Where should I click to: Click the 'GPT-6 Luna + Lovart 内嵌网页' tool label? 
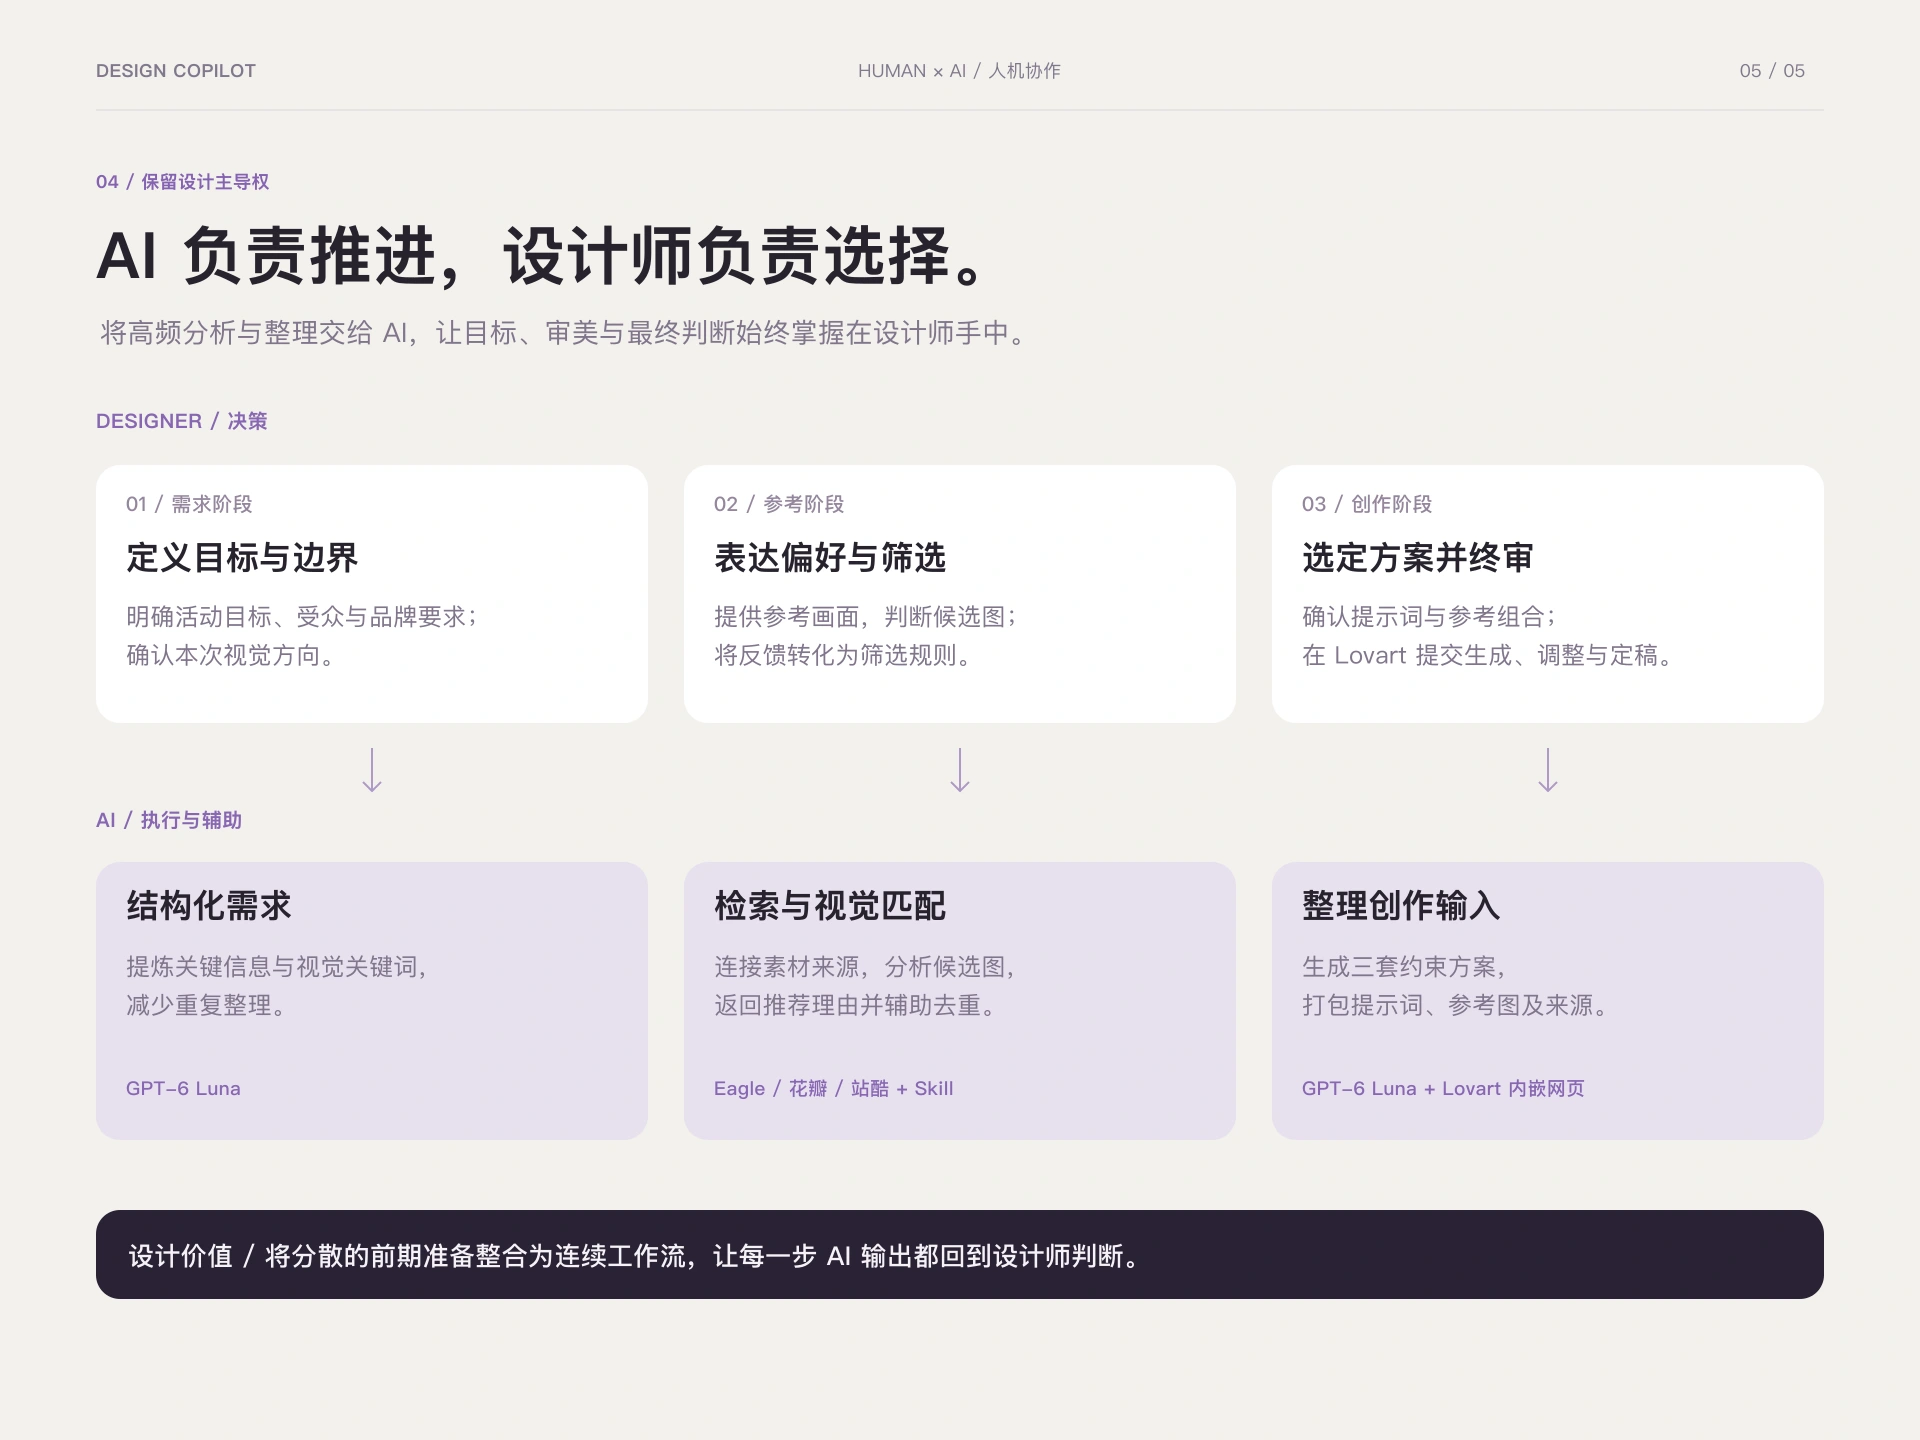[1443, 1089]
